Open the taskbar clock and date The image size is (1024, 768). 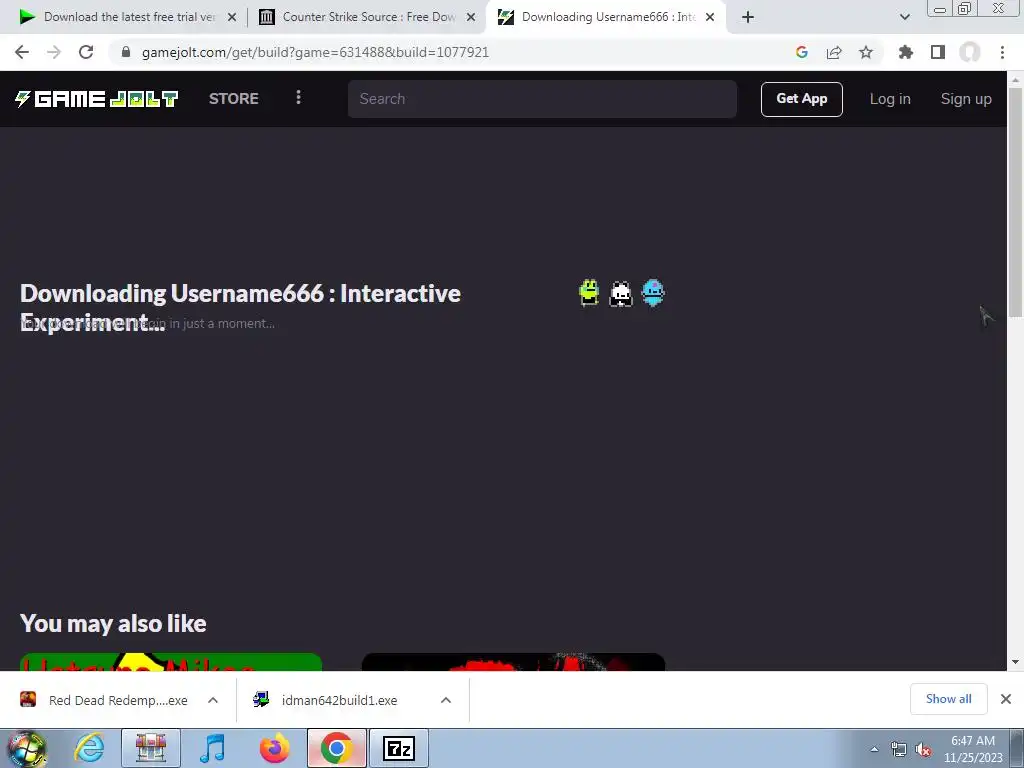973,749
